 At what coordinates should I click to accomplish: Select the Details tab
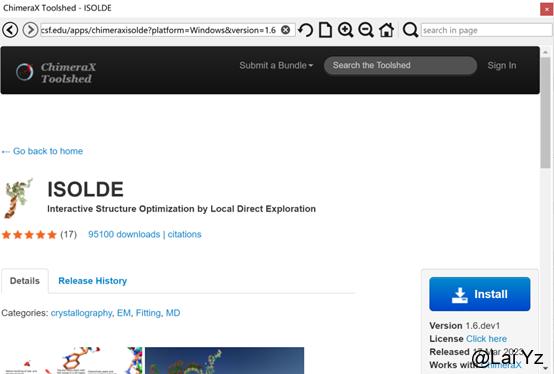click(x=25, y=281)
